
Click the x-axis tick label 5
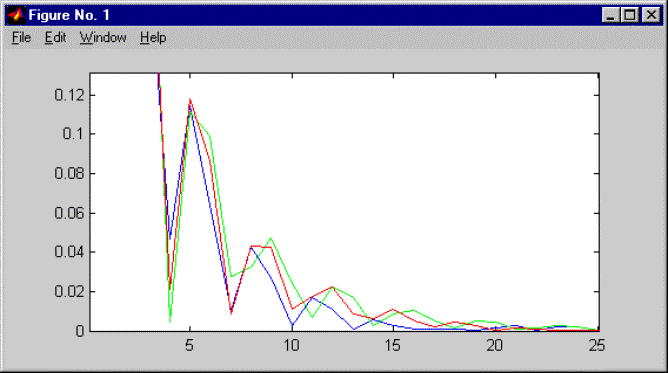(190, 346)
